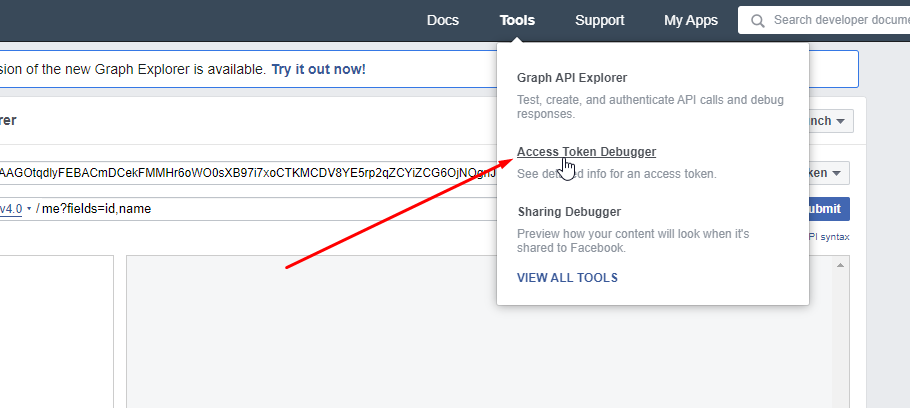Image resolution: width=910 pixels, height=408 pixels.
Task: Open the API version v4.0 dropdown
Action: pyautogui.click(x=15, y=208)
